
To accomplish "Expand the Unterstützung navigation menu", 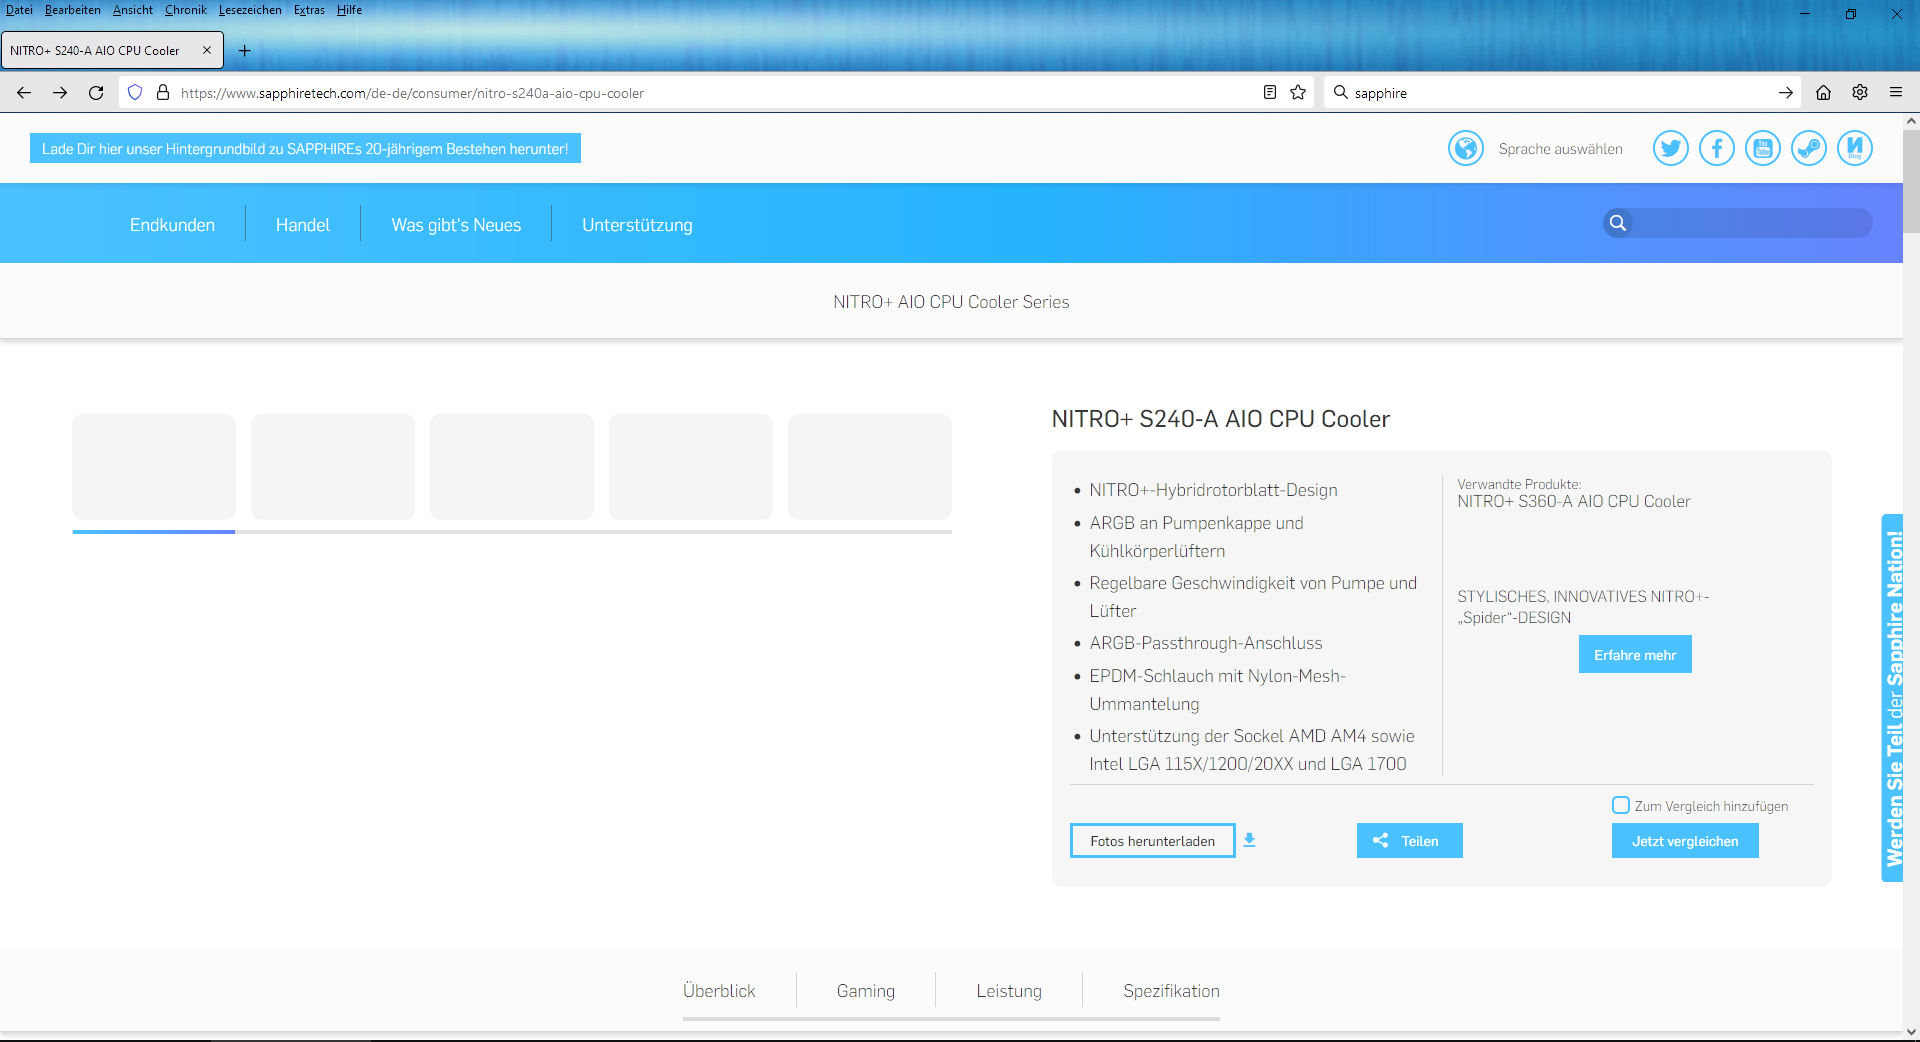I will coord(637,225).
